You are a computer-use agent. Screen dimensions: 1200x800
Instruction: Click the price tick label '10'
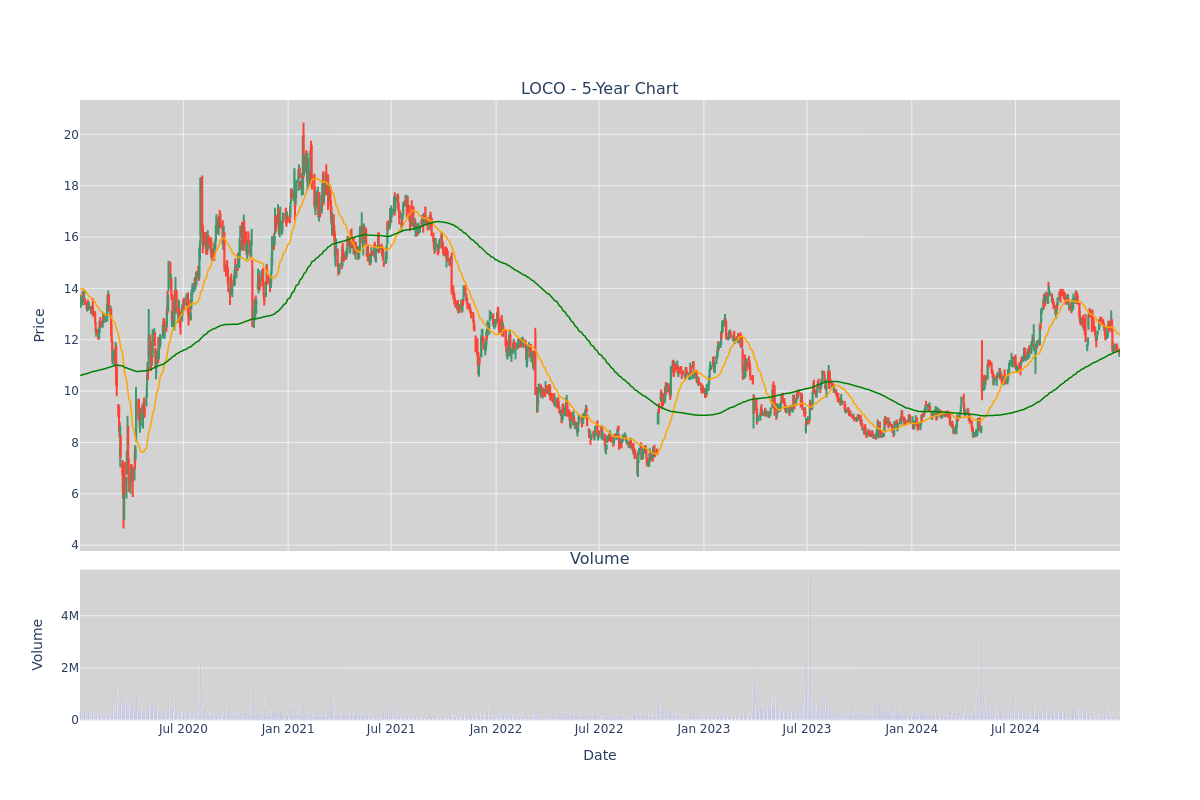pos(71,391)
